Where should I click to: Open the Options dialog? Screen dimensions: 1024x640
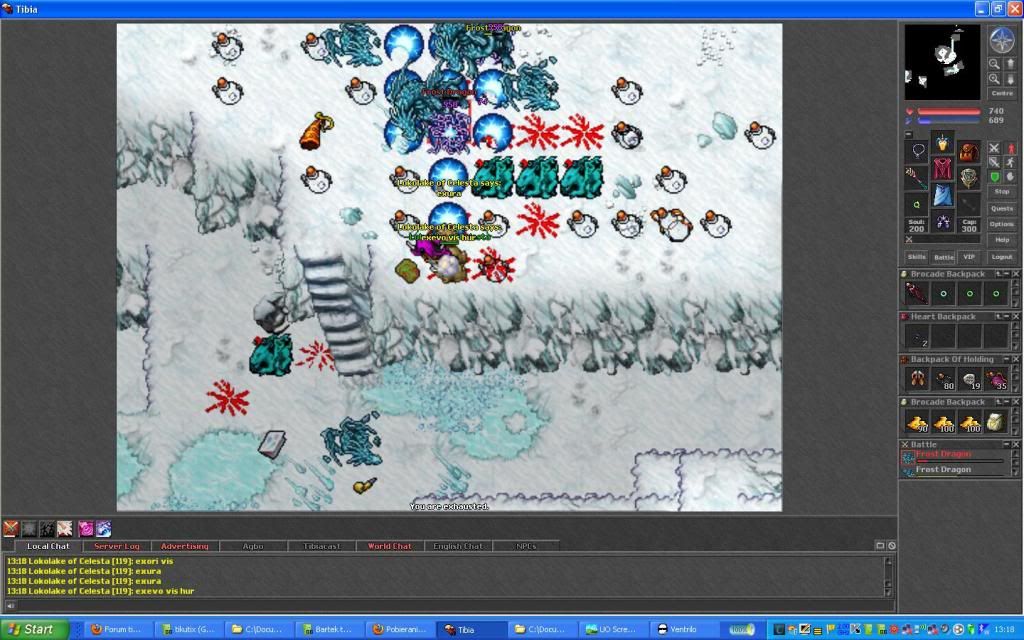click(1002, 224)
